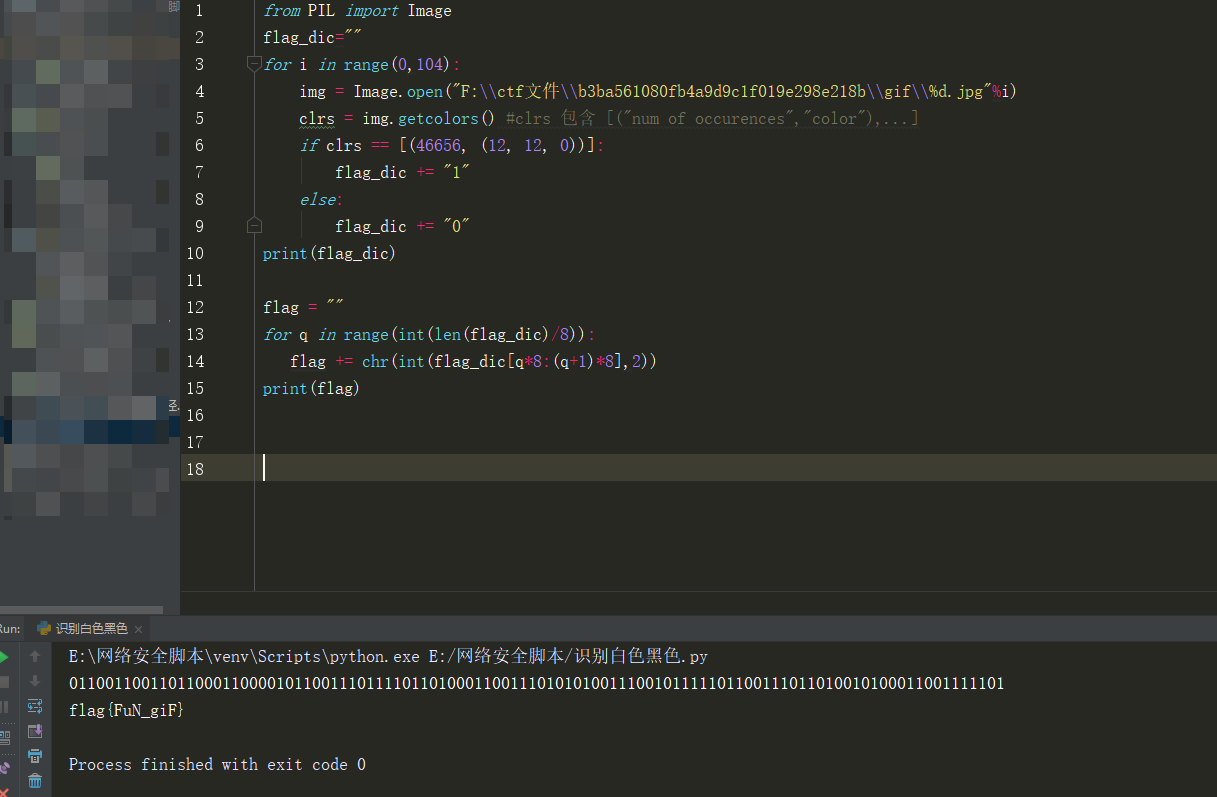Click the 'else:' keyword on line 8
The image size is (1217, 797).
click(x=321, y=200)
